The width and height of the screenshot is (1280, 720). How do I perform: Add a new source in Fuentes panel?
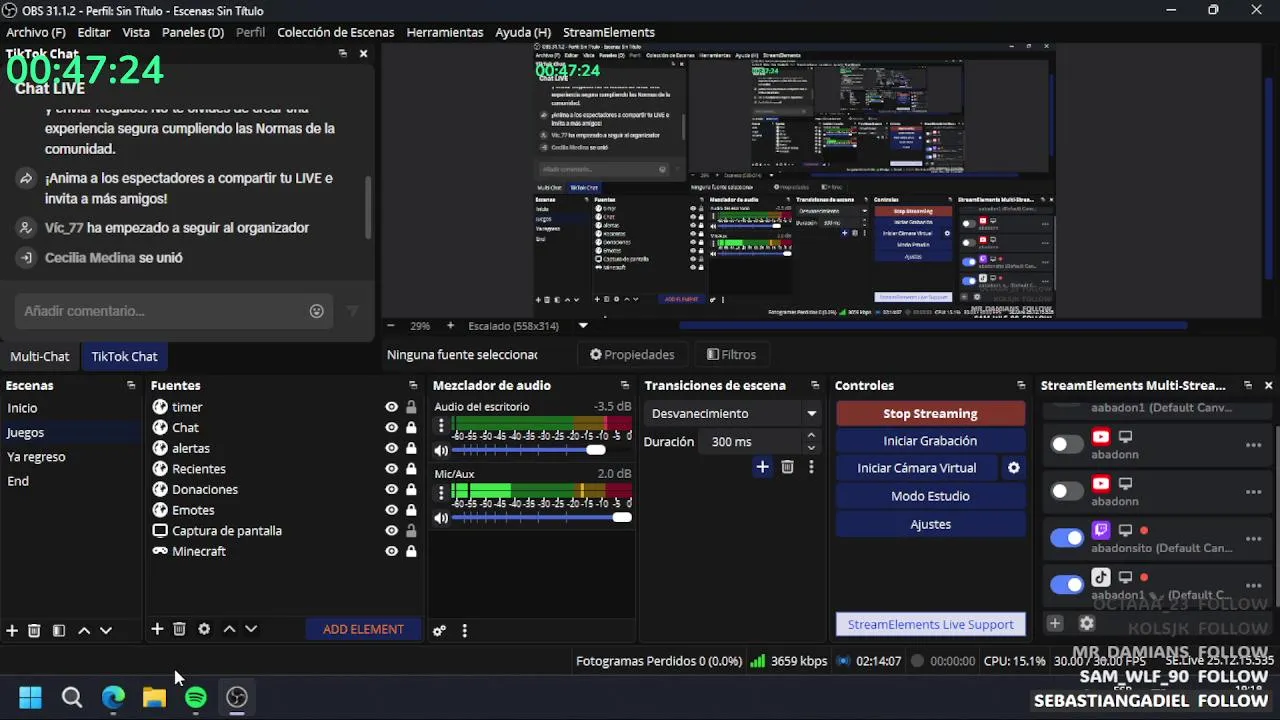[157, 629]
